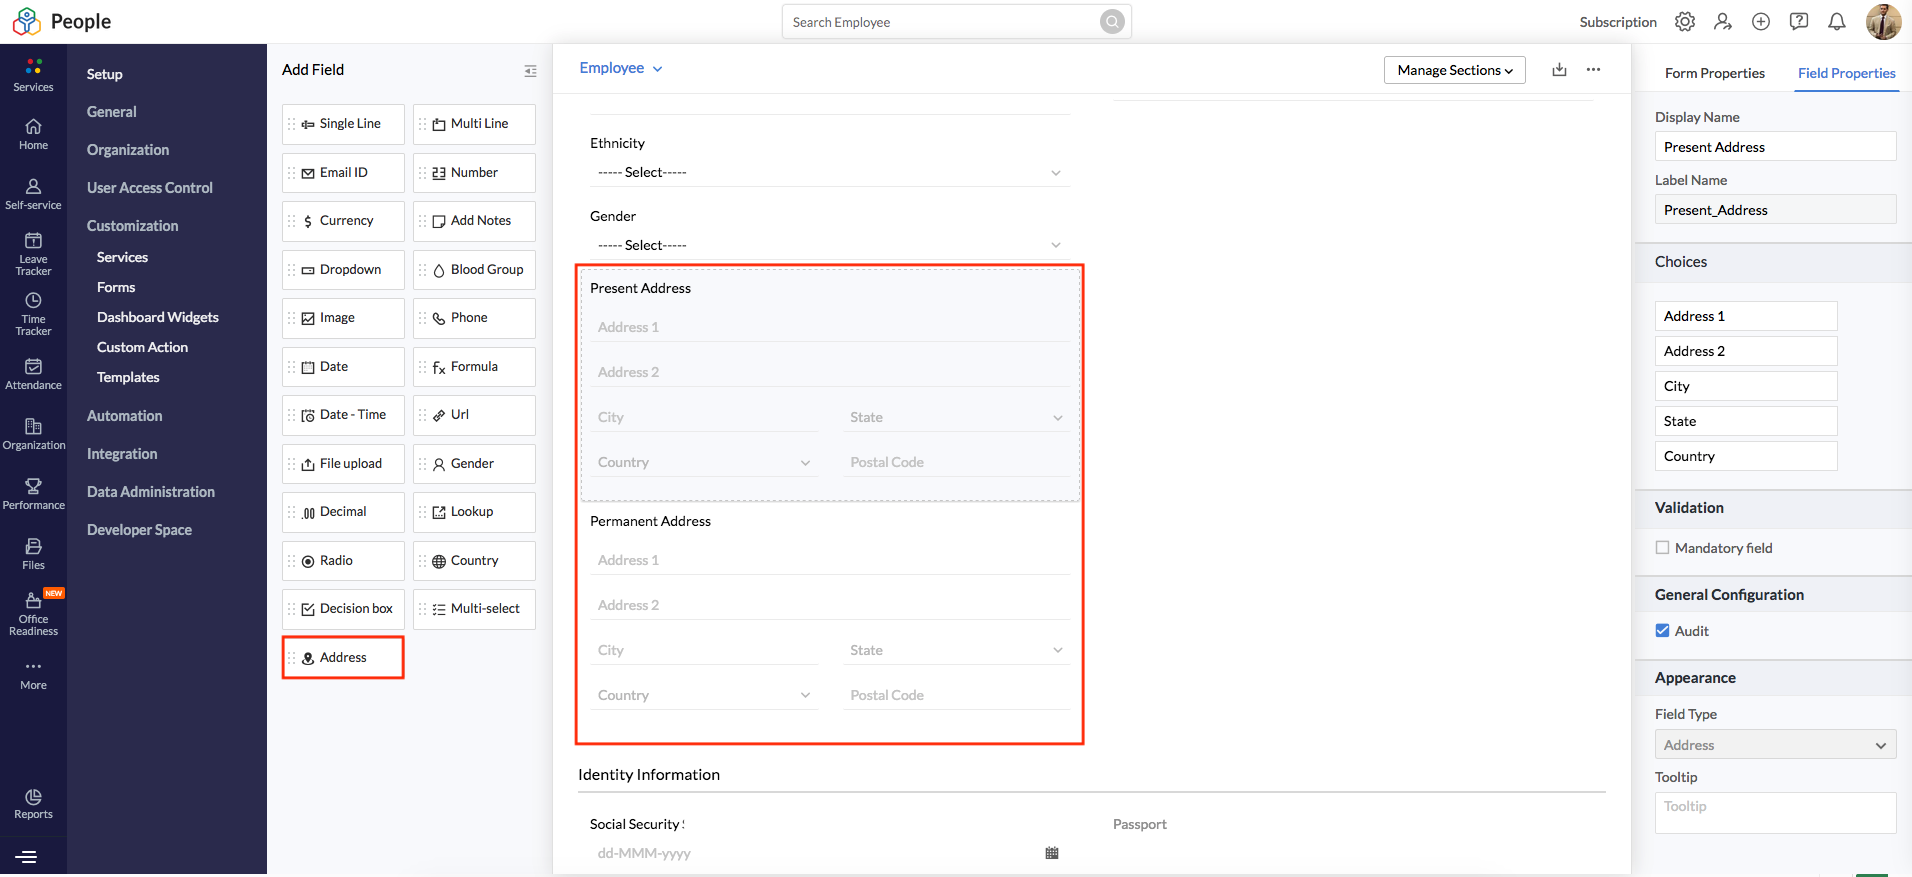Select the Decision box field type
Image resolution: width=1912 pixels, height=877 pixels.
[343, 609]
